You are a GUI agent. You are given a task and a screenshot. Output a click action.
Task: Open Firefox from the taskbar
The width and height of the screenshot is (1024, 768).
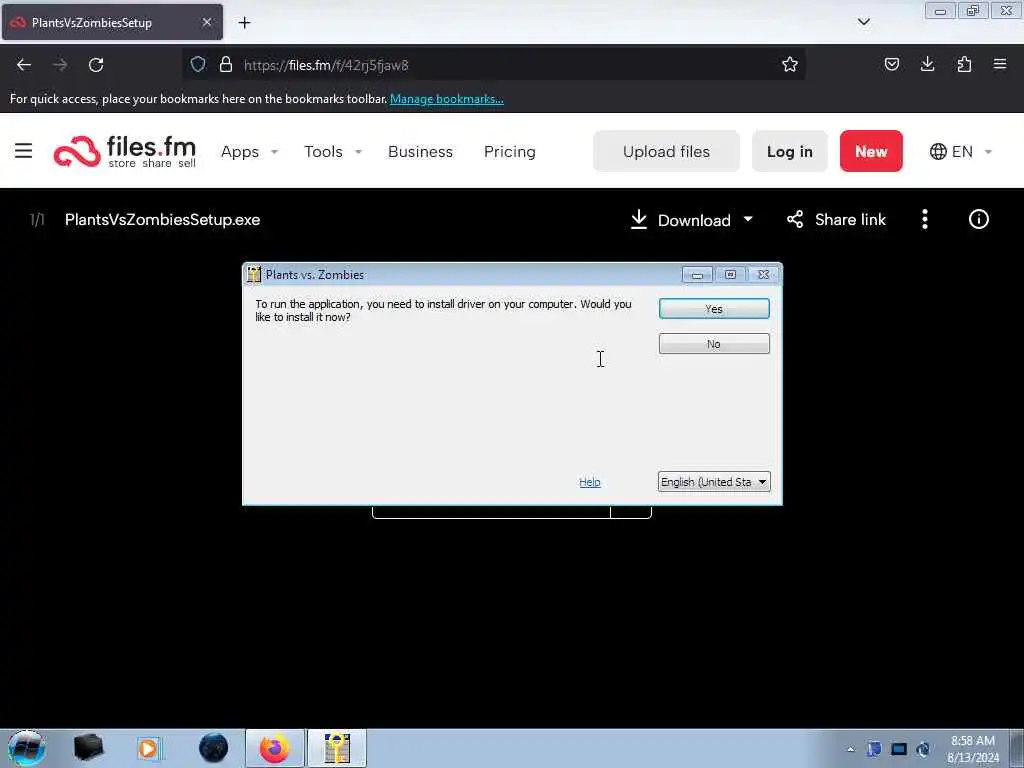click(275, 748)
